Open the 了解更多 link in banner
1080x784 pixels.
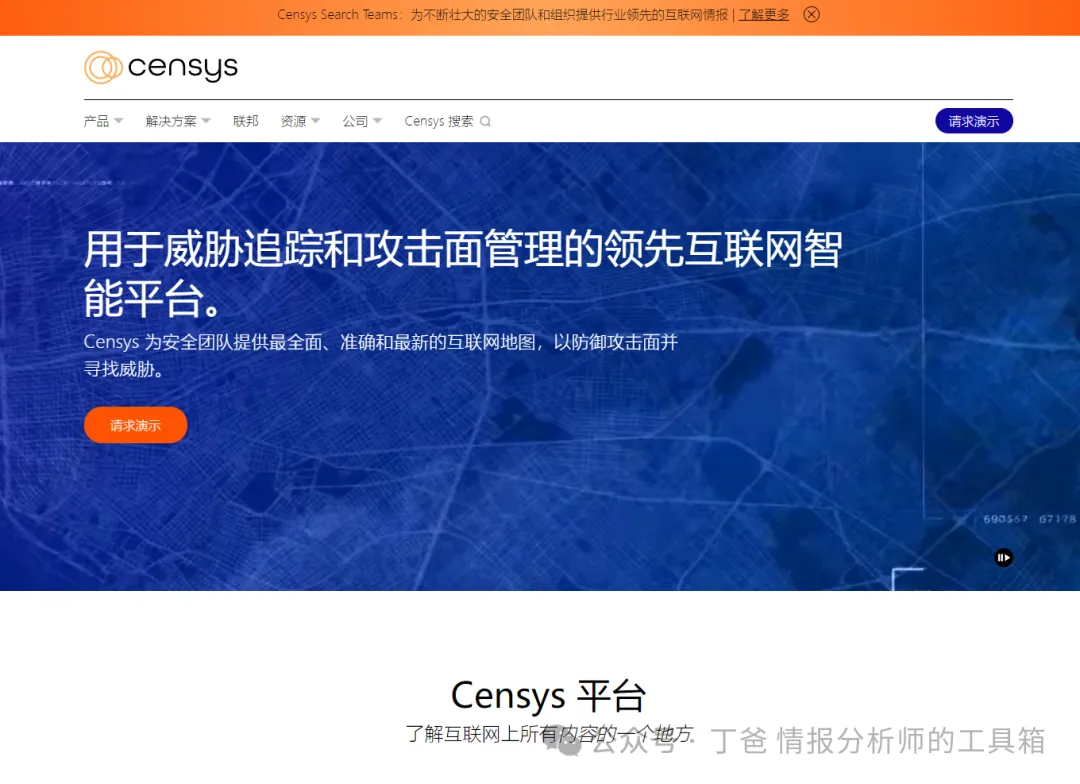(764, 14)
